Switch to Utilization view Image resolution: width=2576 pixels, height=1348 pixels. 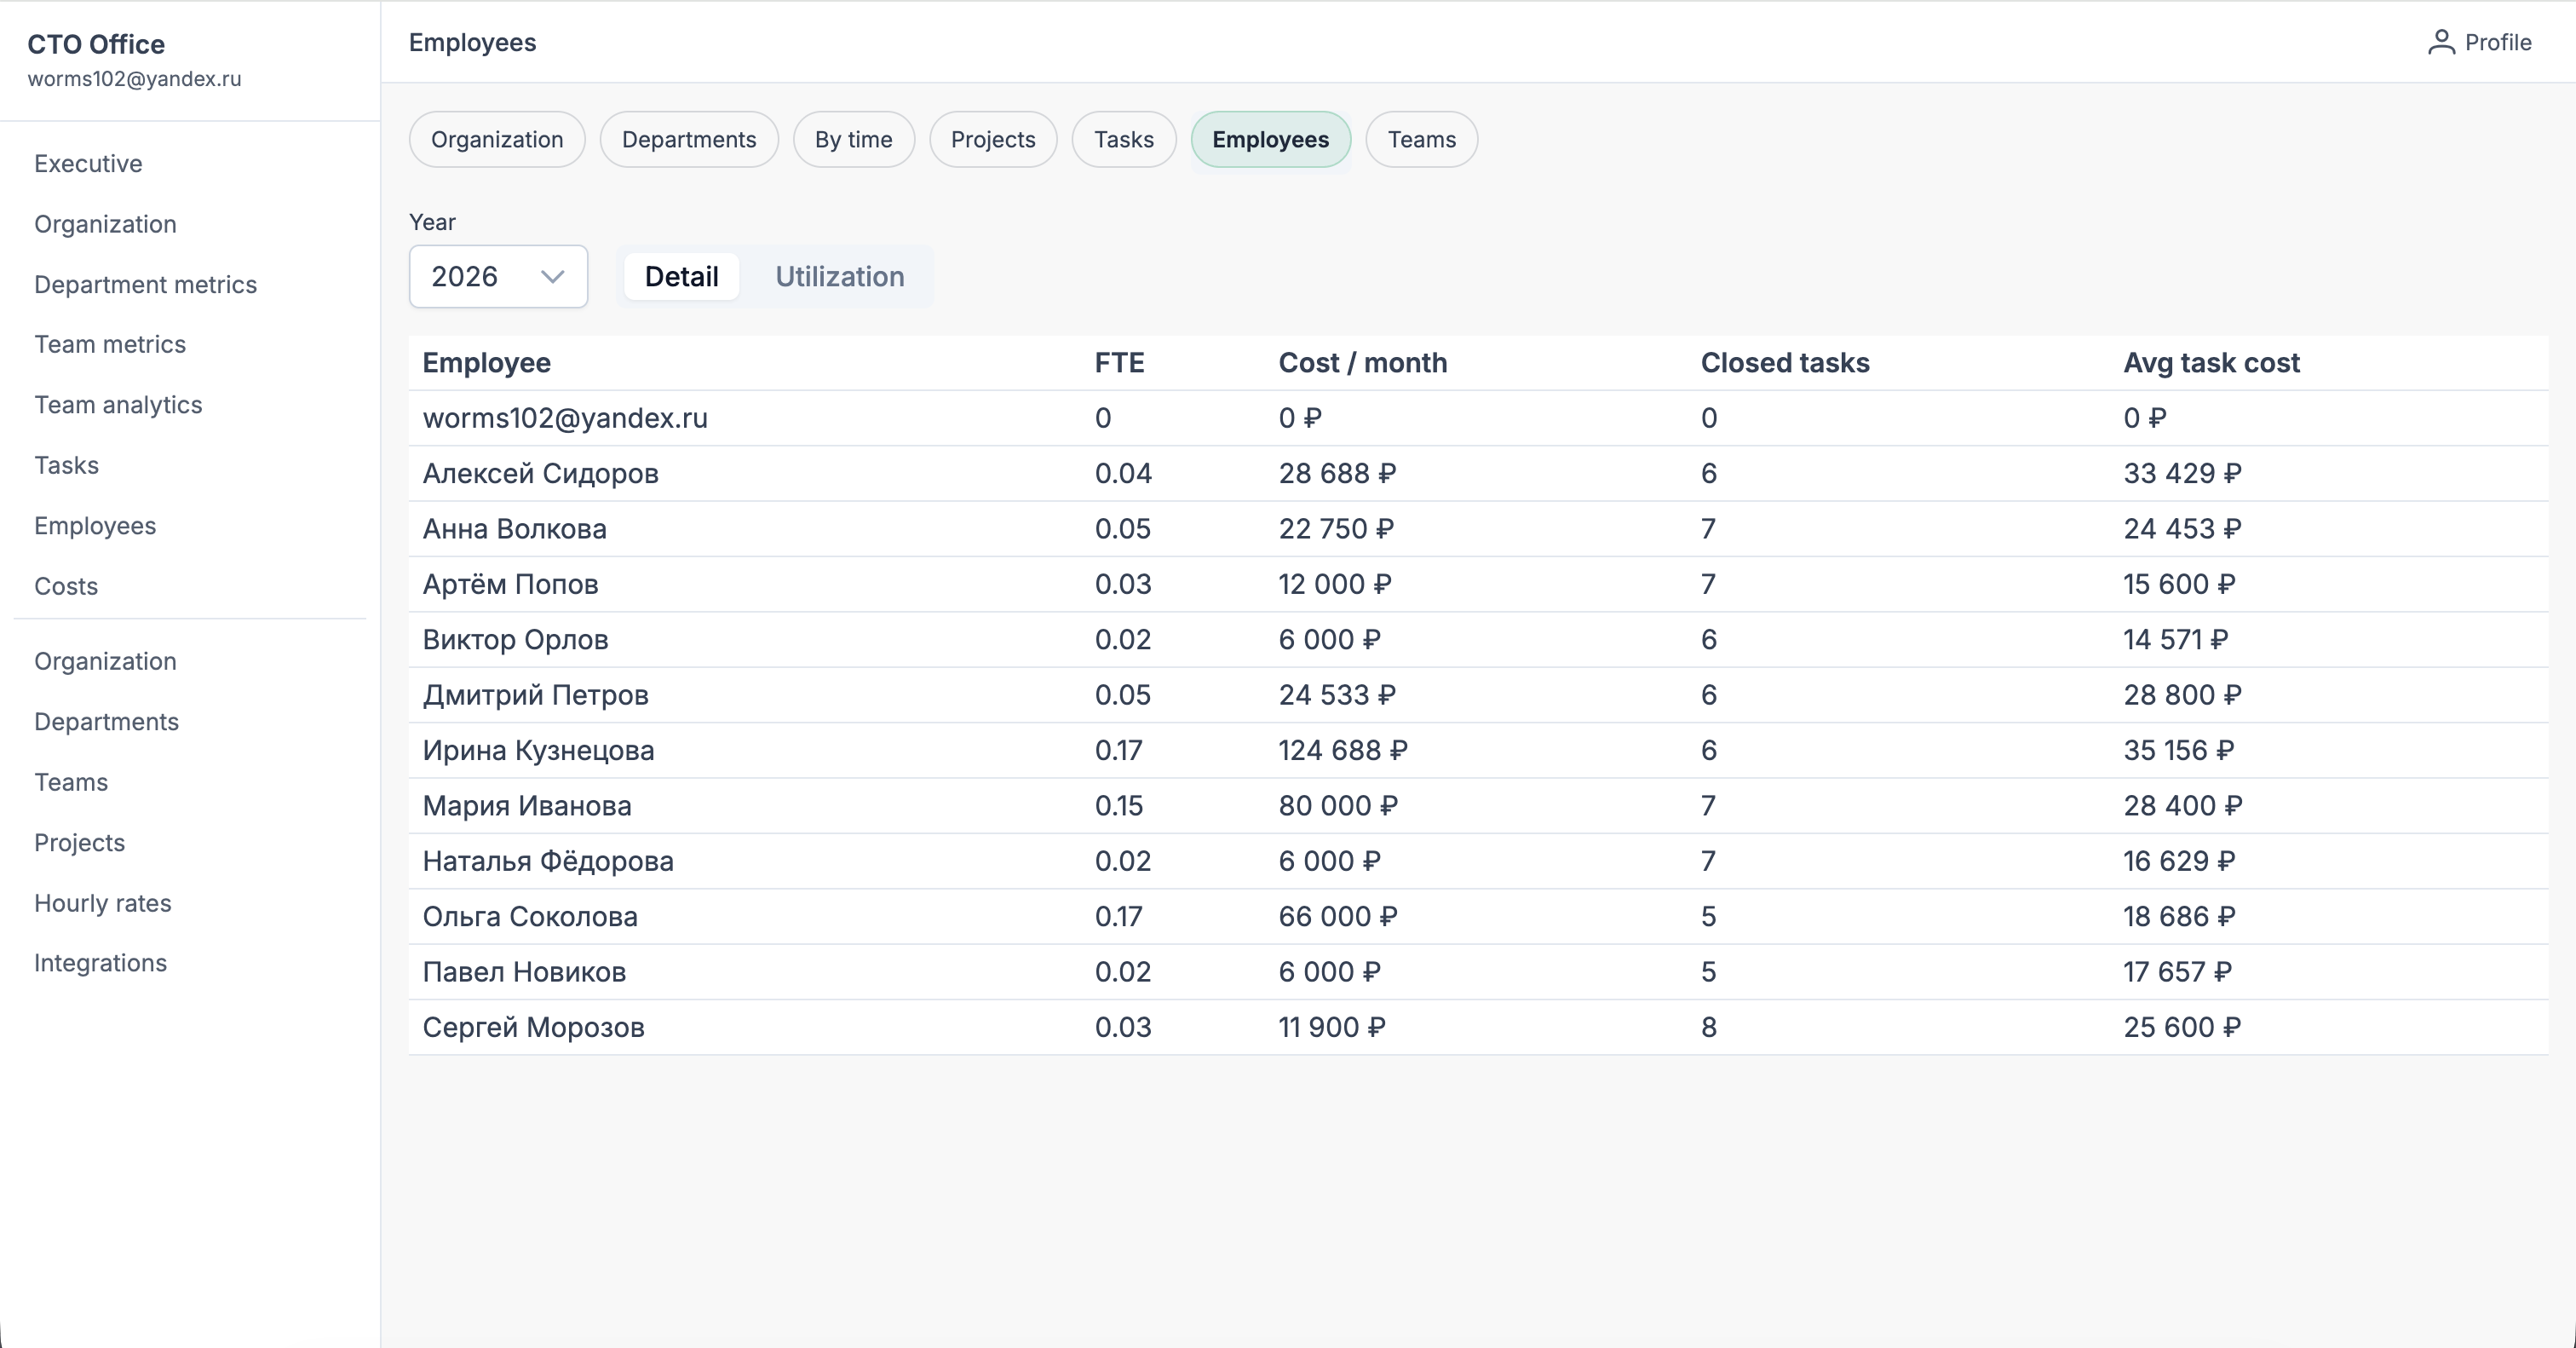pos(839,277)
